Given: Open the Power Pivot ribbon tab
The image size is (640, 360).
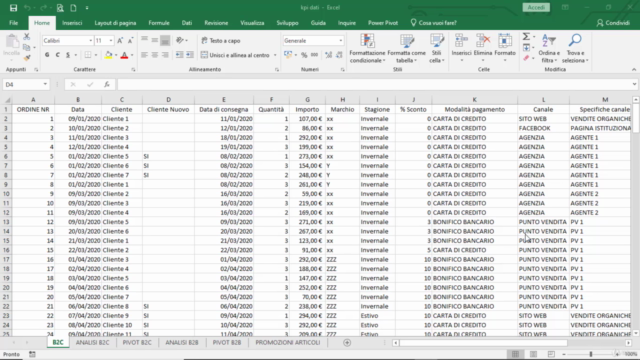Looking at the screenshot, I should [383, 23].
